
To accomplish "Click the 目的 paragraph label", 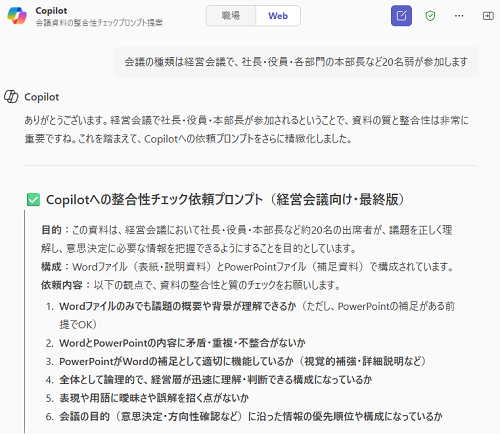I will click(51, 230).
